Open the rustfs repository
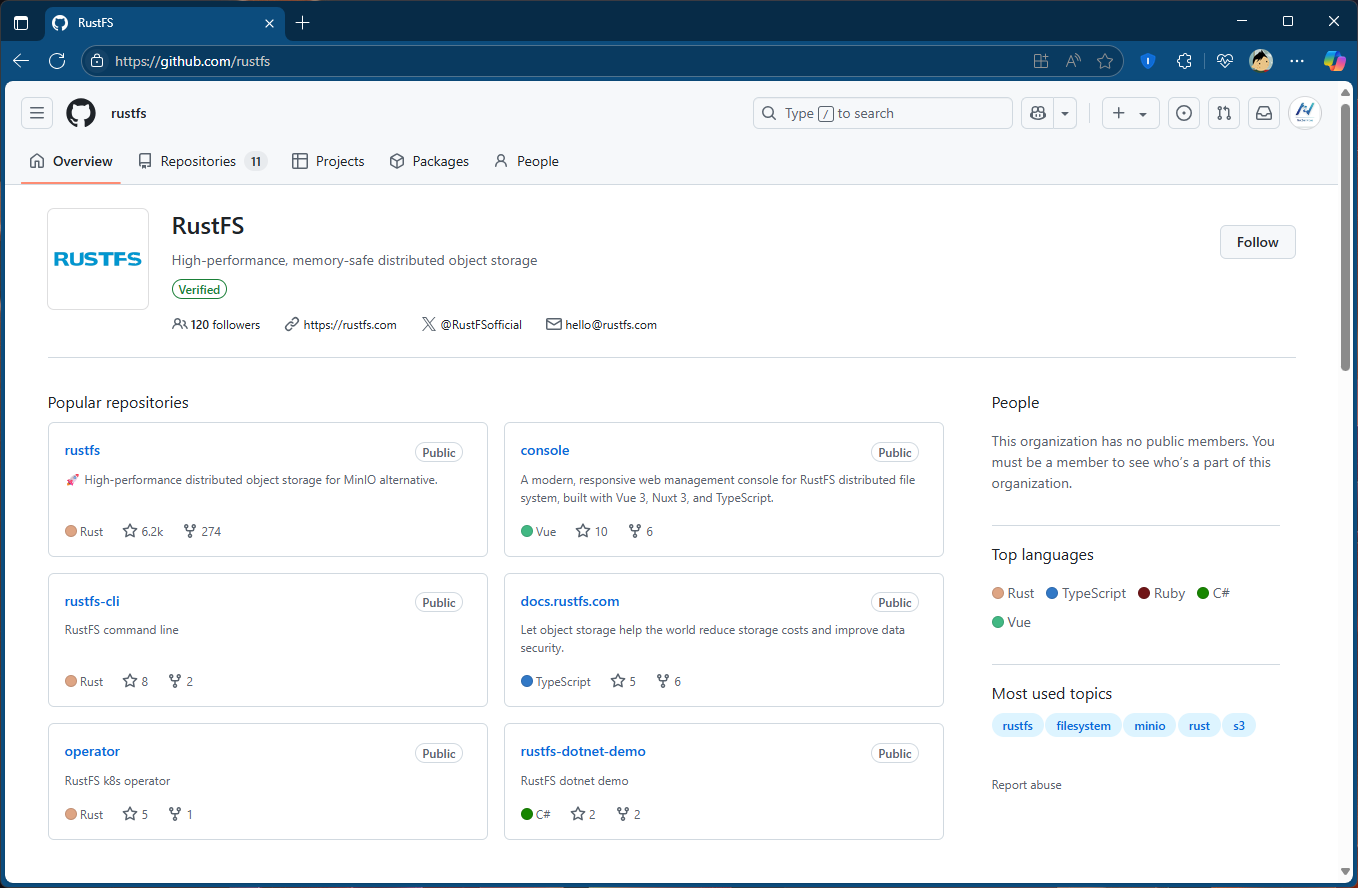The image size is (1358, 888). click(x=82, y=450)
